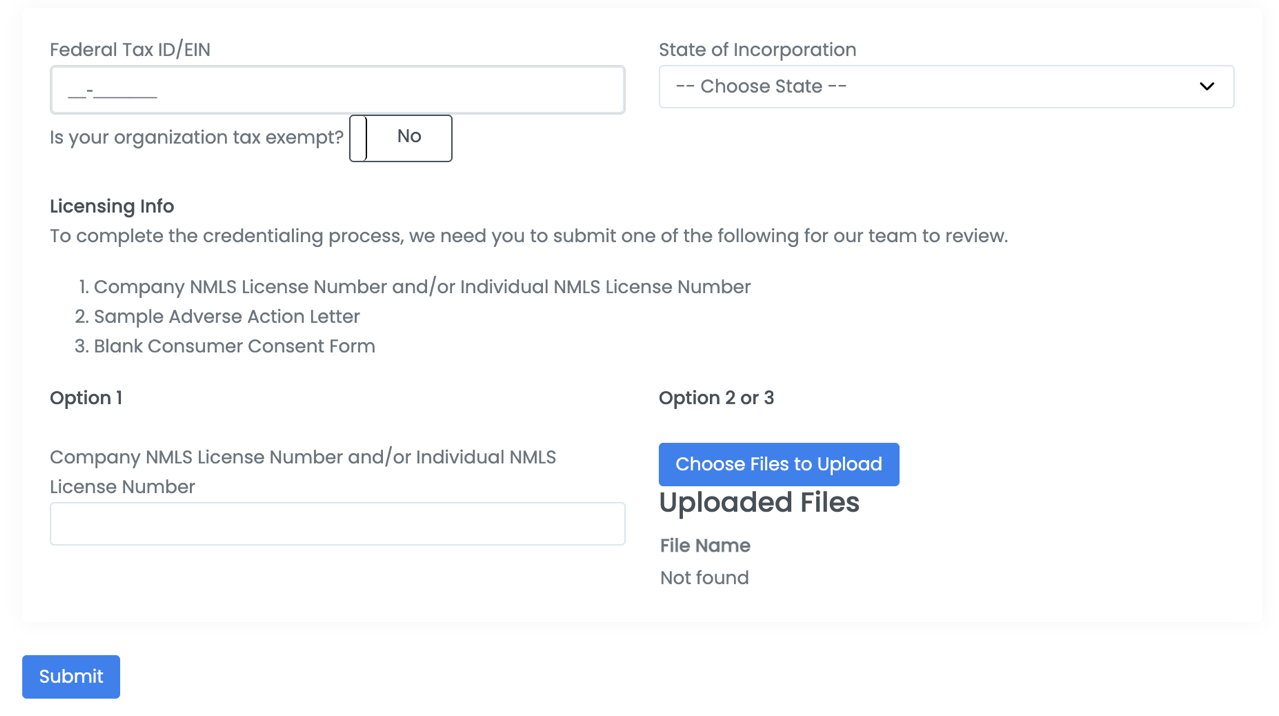Select the Blank Consumer Consent Form list item
1279x716 pixels.
pos(234,346)
